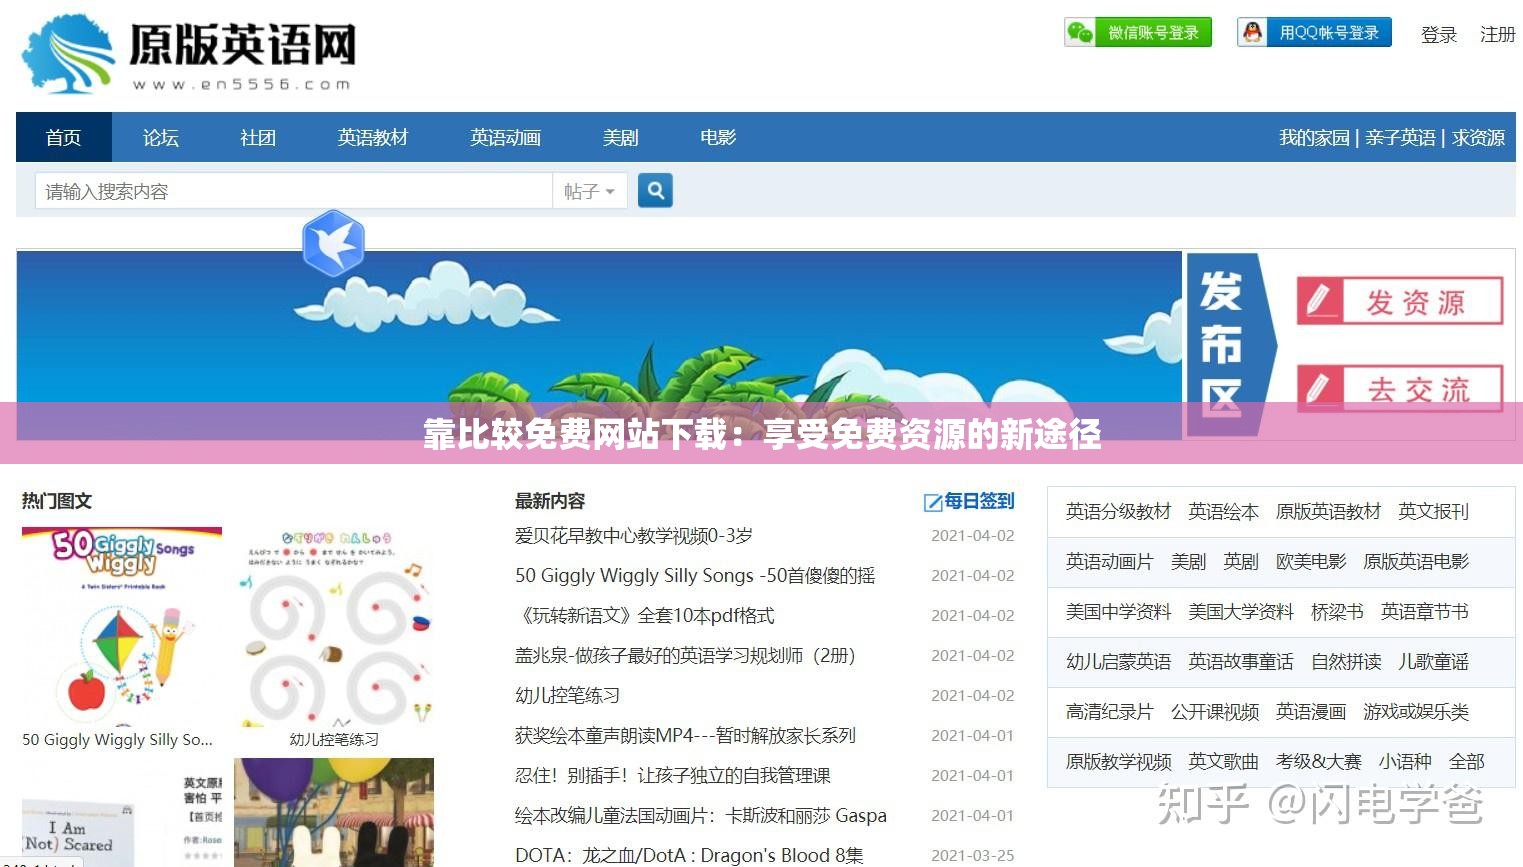The width and height of the screenshot is (1523, 867).
Task: Go to 求资源 link
Action: (1479, 138)
